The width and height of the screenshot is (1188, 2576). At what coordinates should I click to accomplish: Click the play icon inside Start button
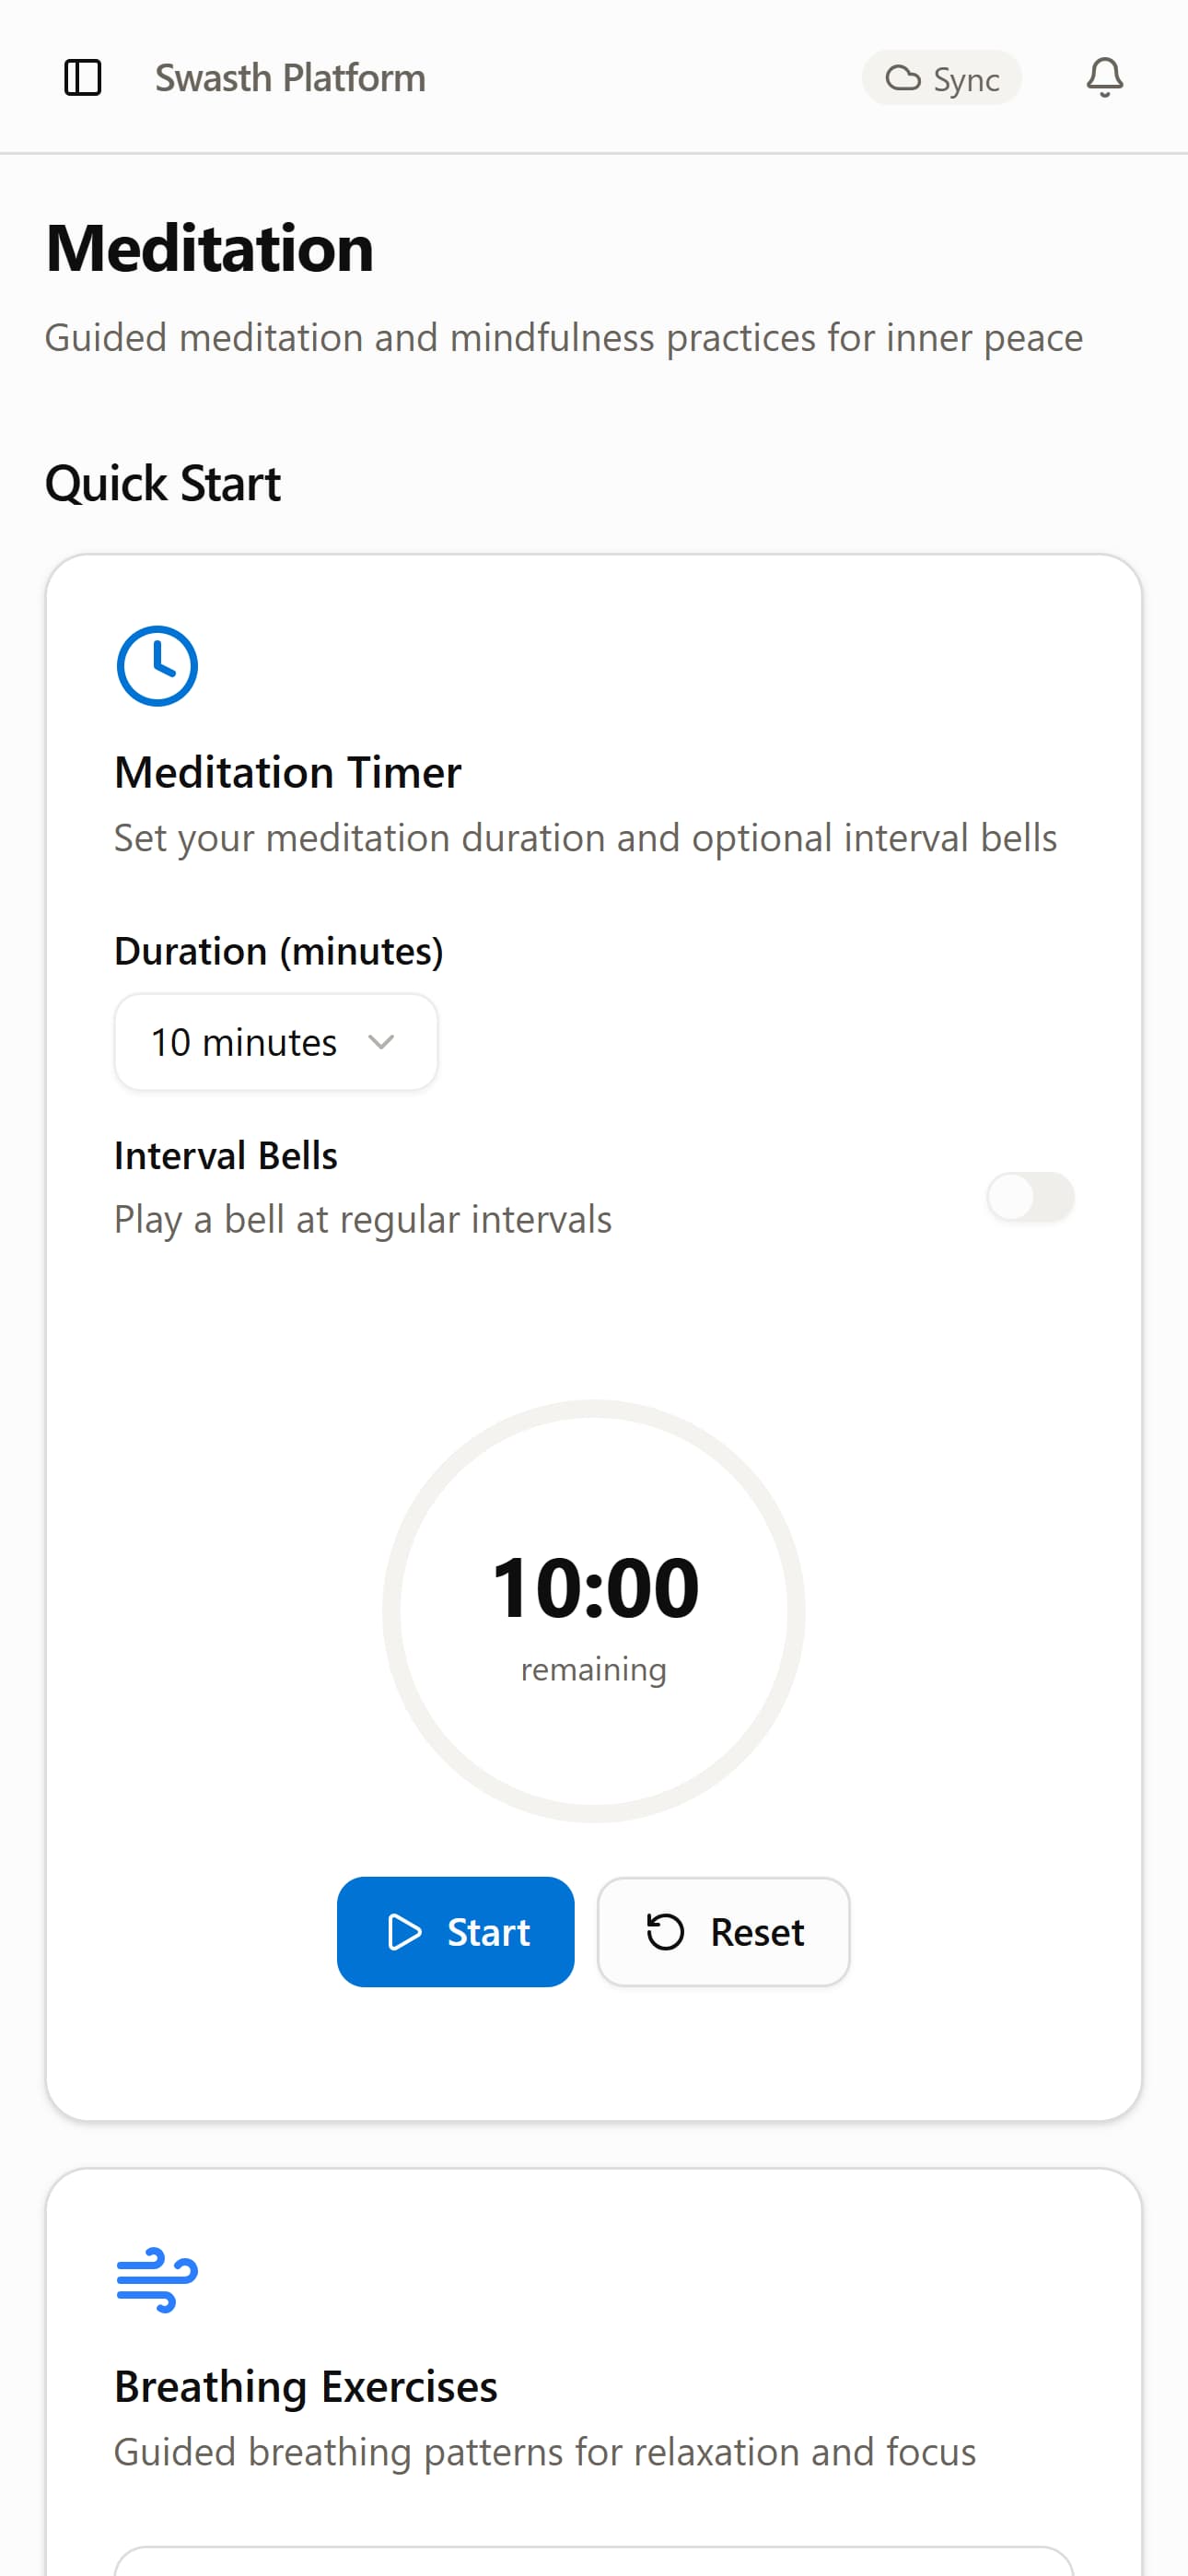click(404, 1931)
